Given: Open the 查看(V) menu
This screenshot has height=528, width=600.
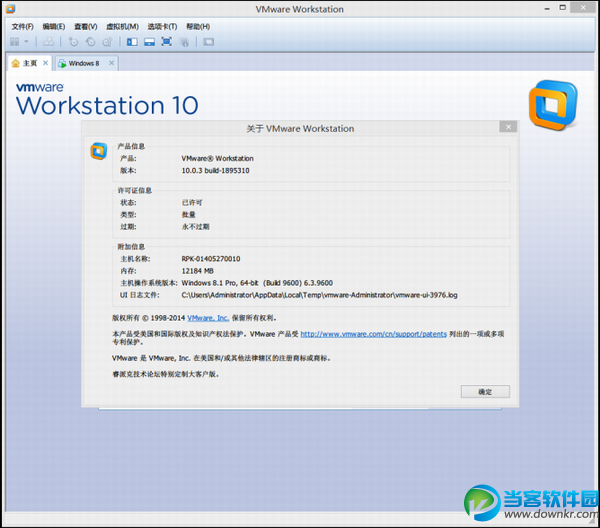Looking at the screenshot, I should click(86, 26).
